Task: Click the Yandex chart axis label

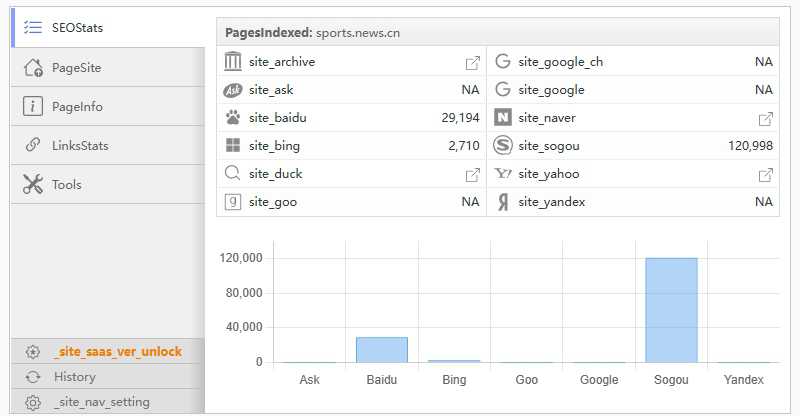Action: pos(743,380)
